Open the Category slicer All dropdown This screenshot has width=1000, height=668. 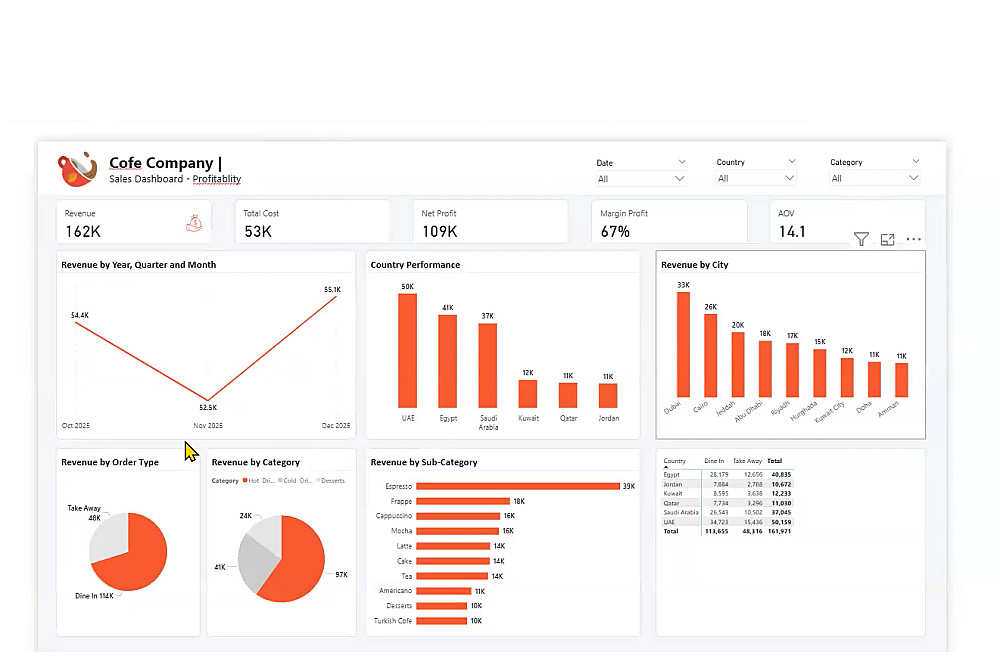(x=874, y=178)
